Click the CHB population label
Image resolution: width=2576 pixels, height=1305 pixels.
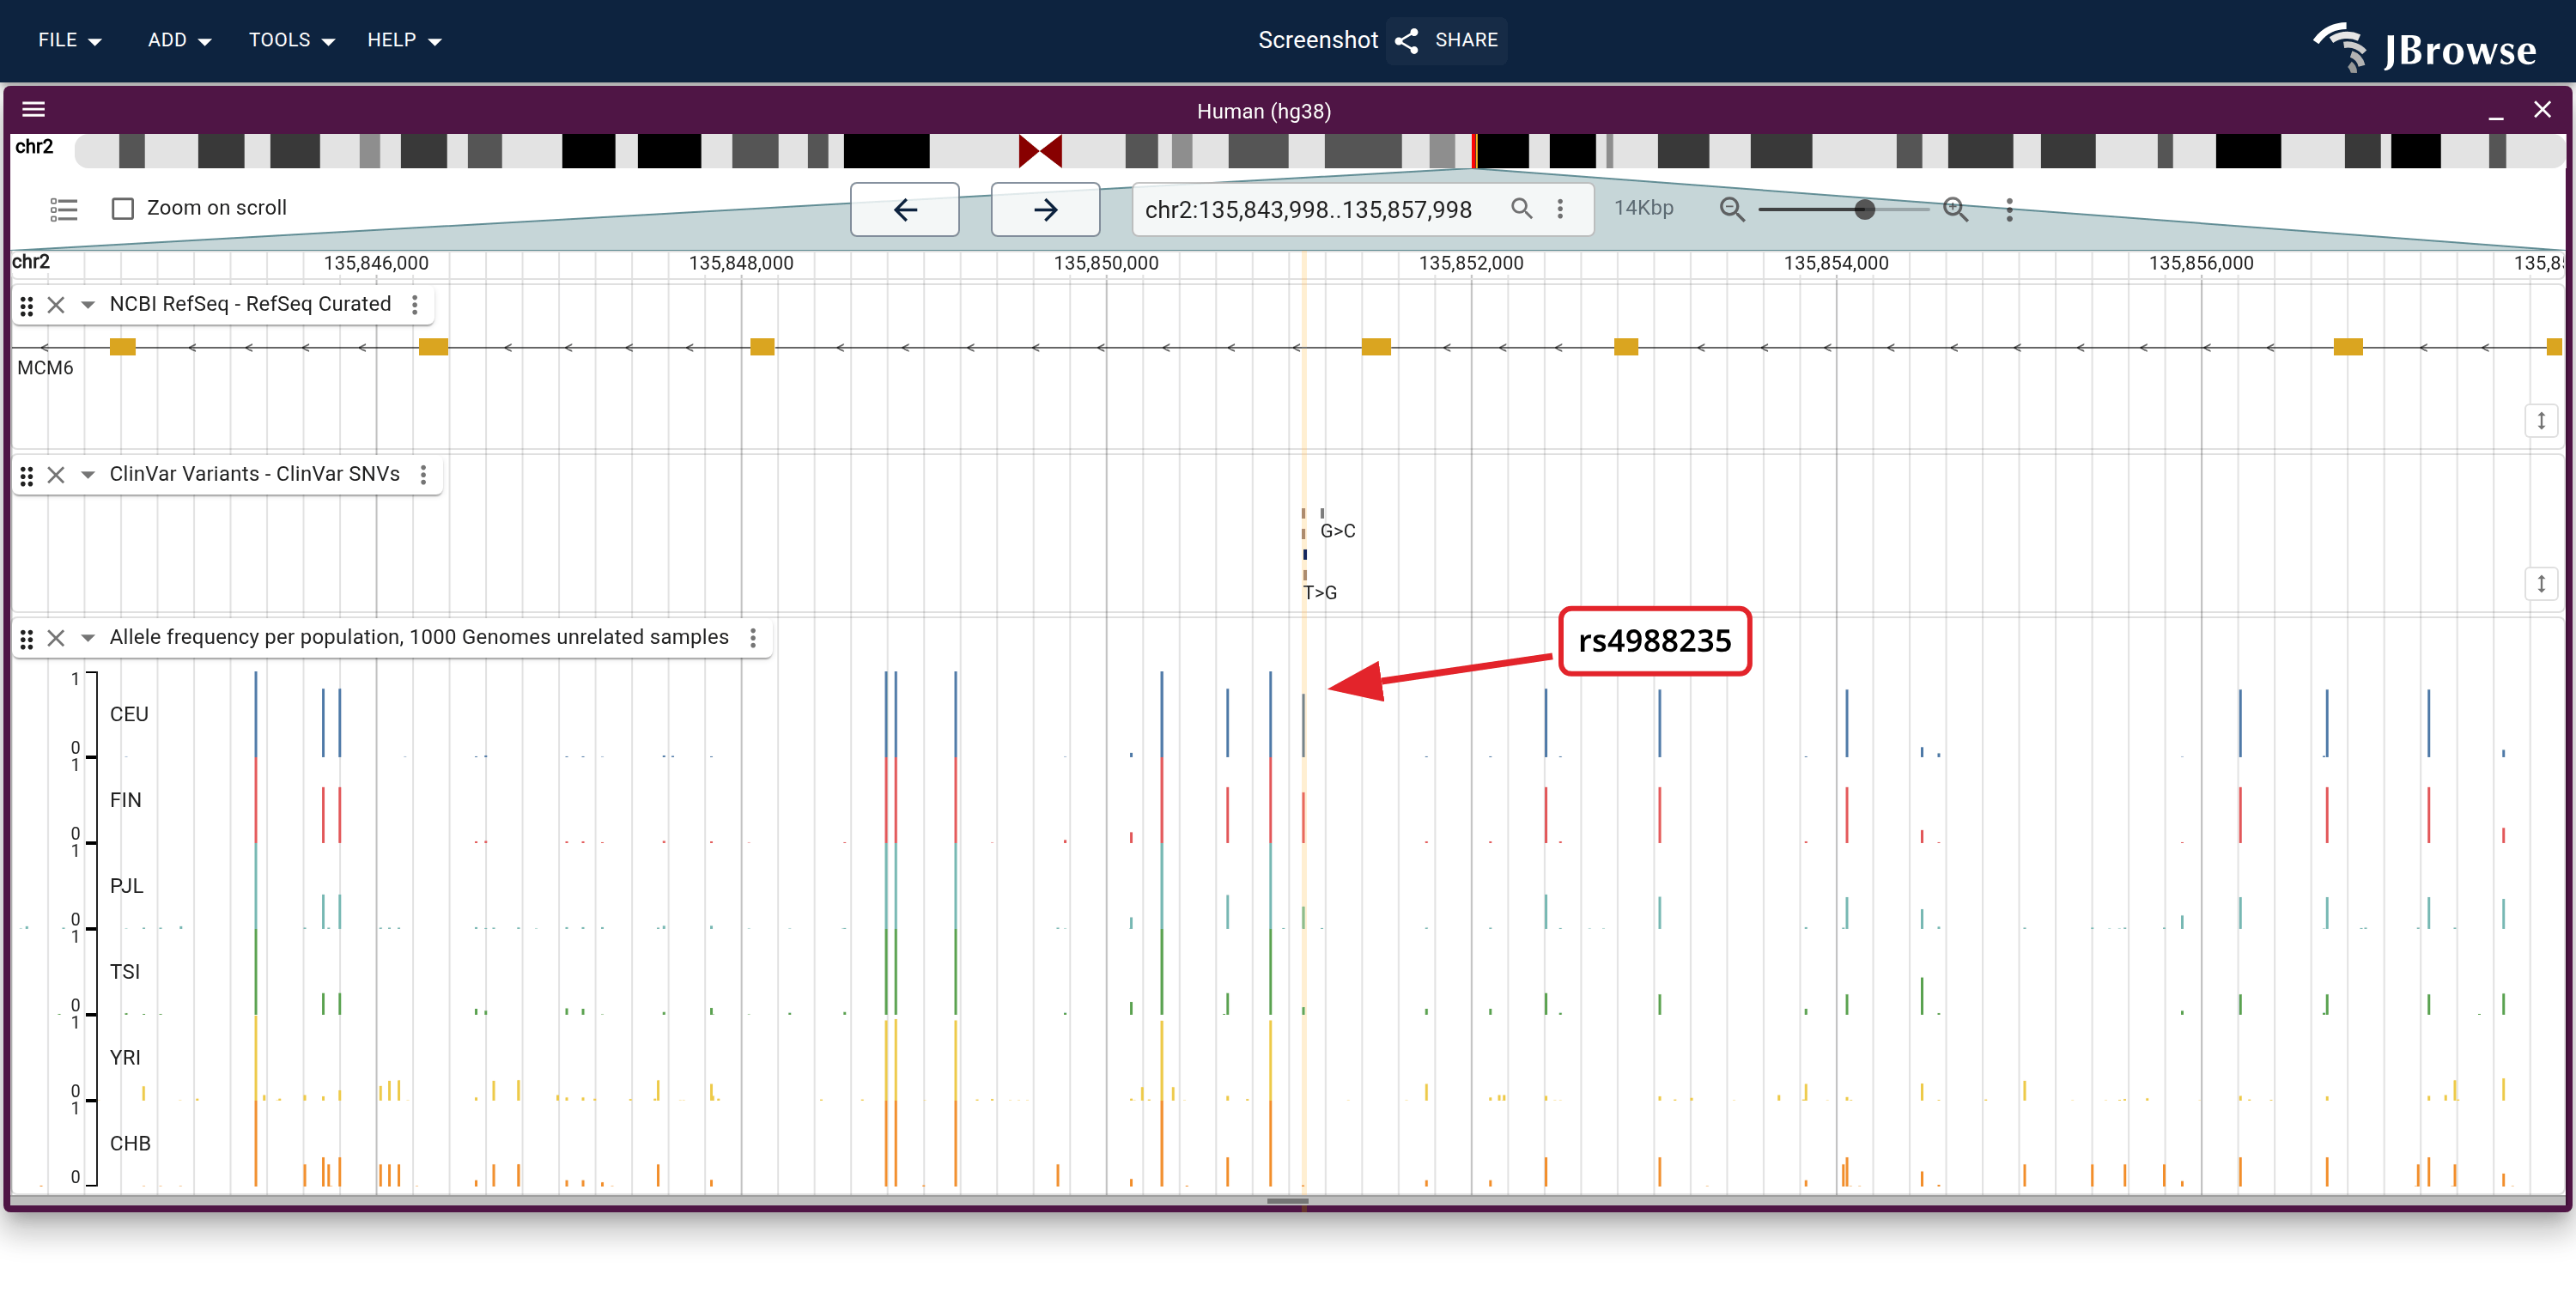click(130, 1144)
